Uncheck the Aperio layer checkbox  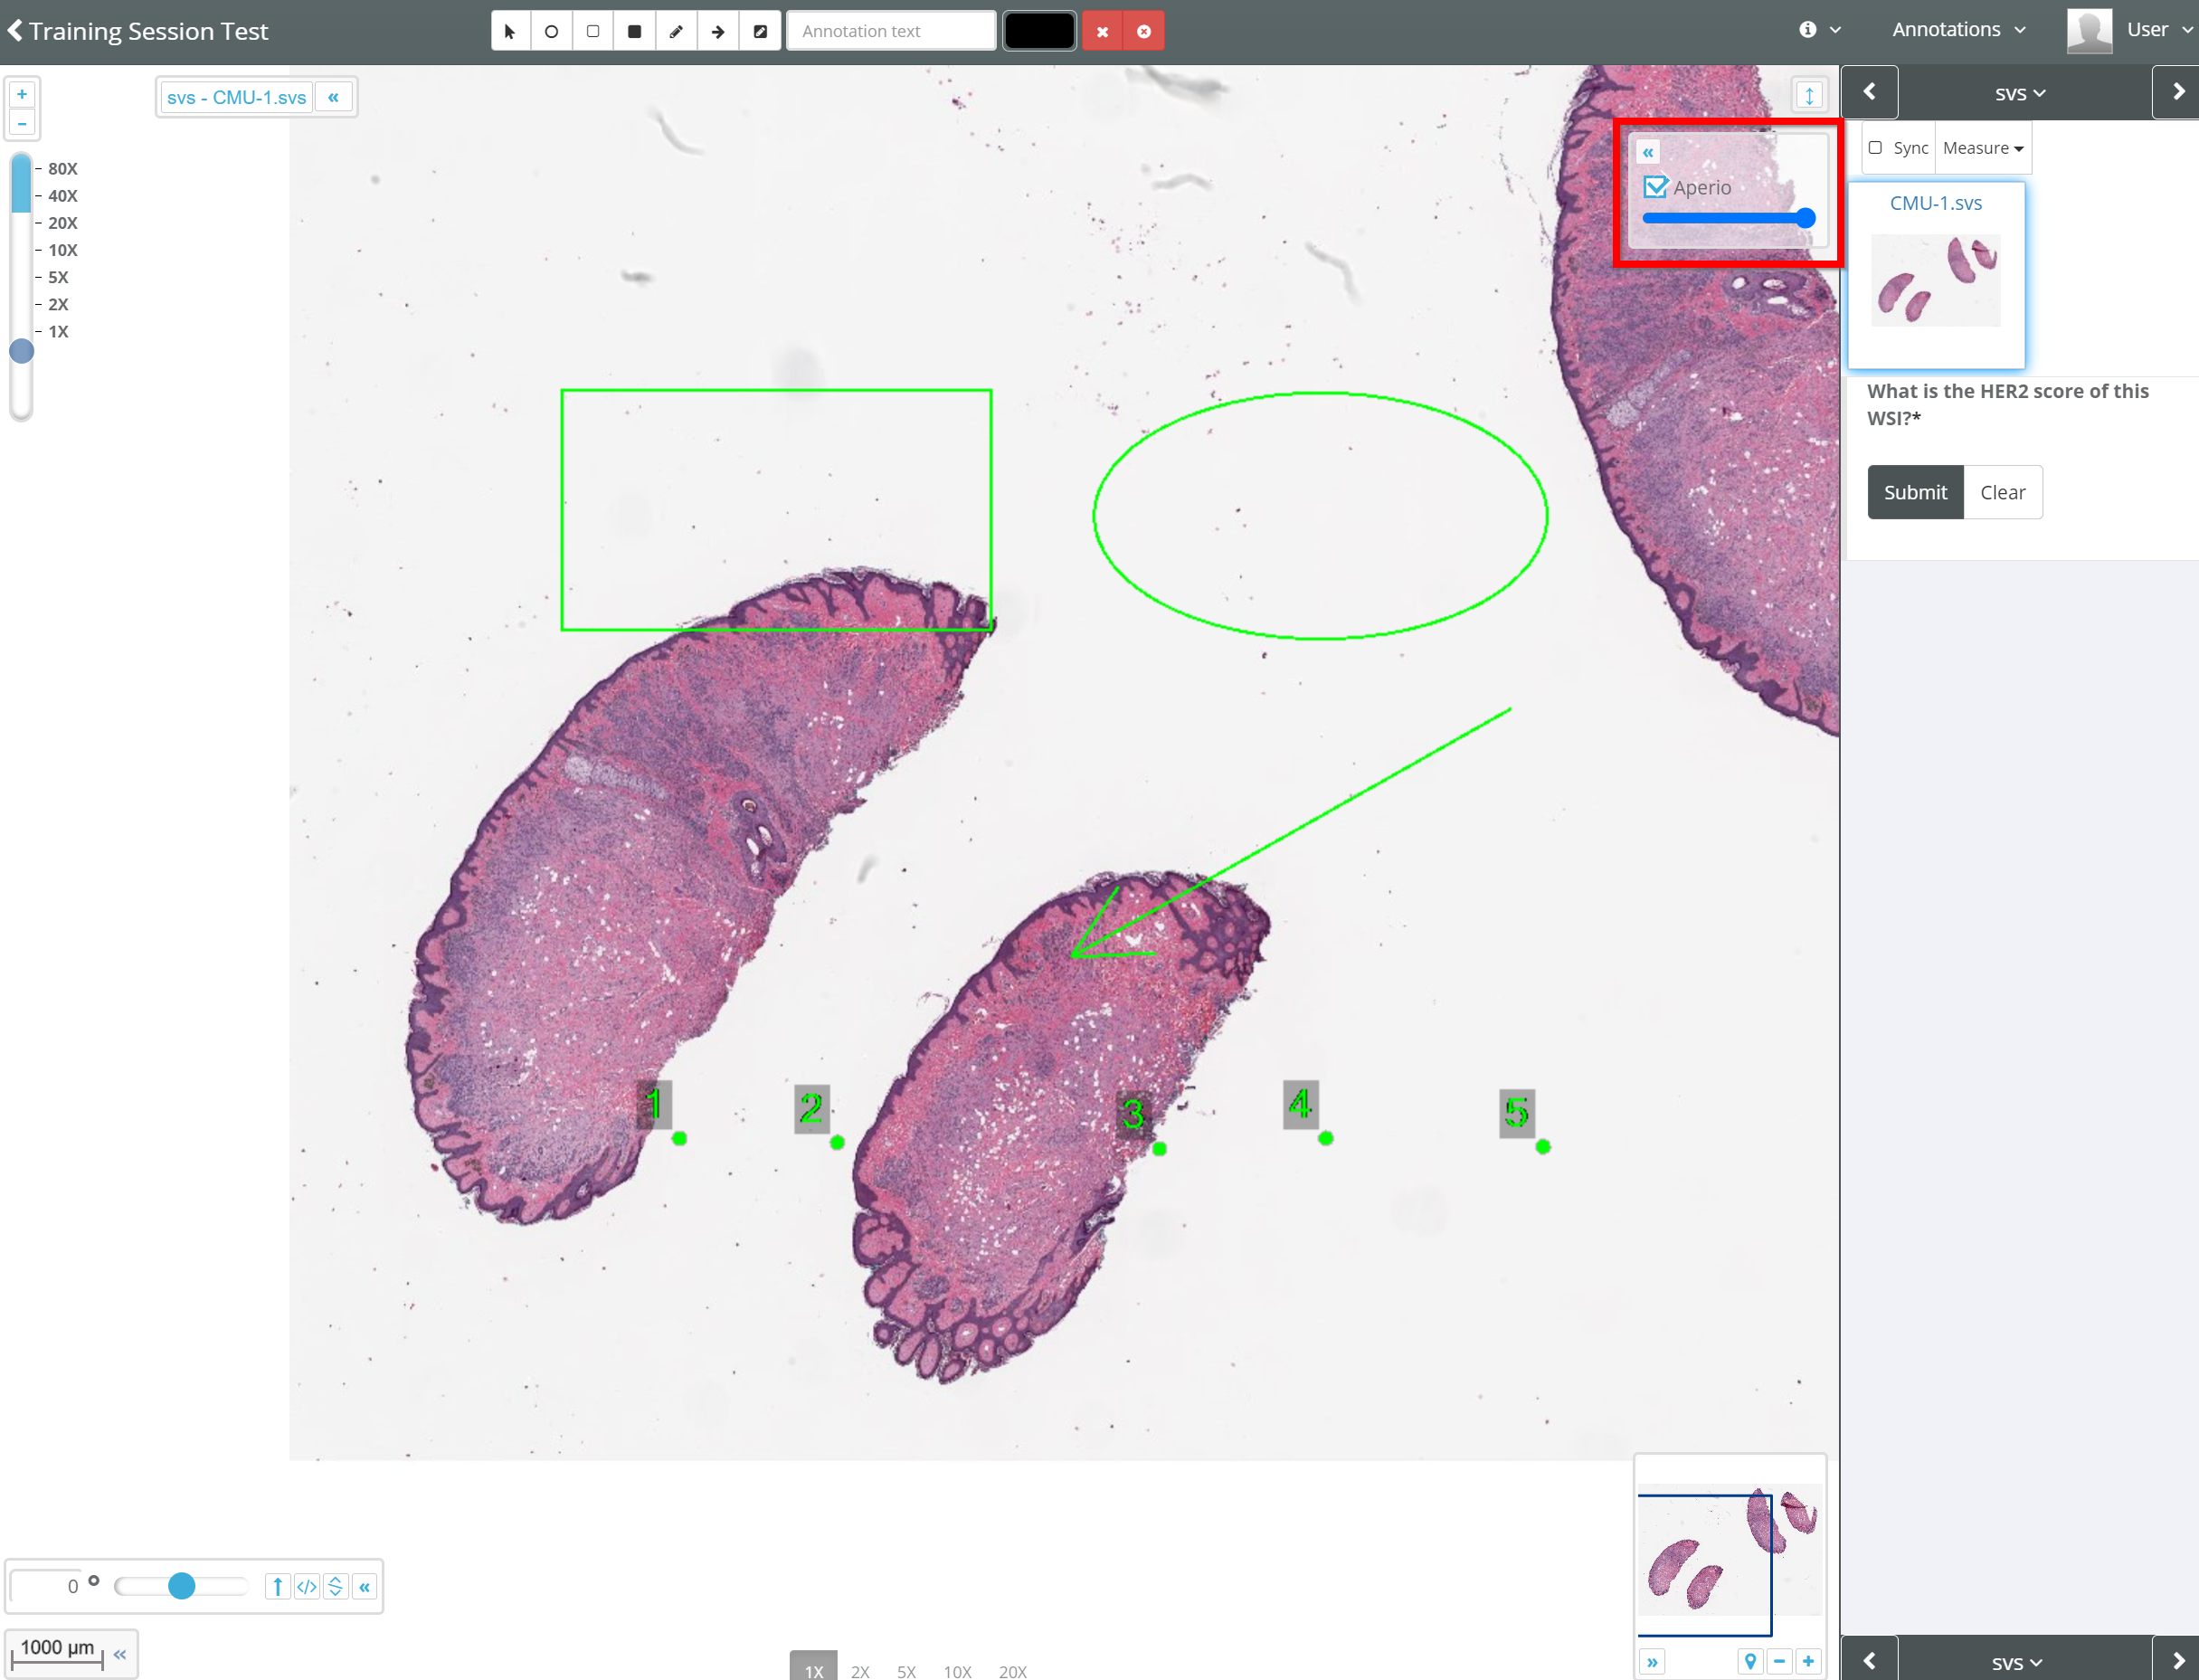1655,187
